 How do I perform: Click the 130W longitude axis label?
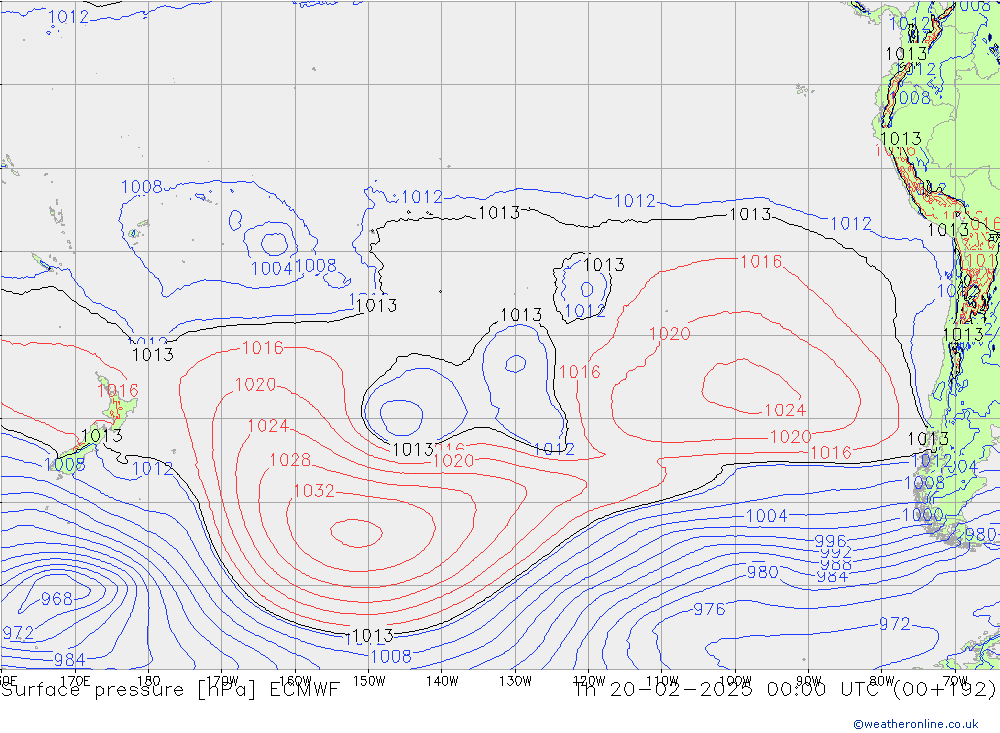(x=514, y=680)
